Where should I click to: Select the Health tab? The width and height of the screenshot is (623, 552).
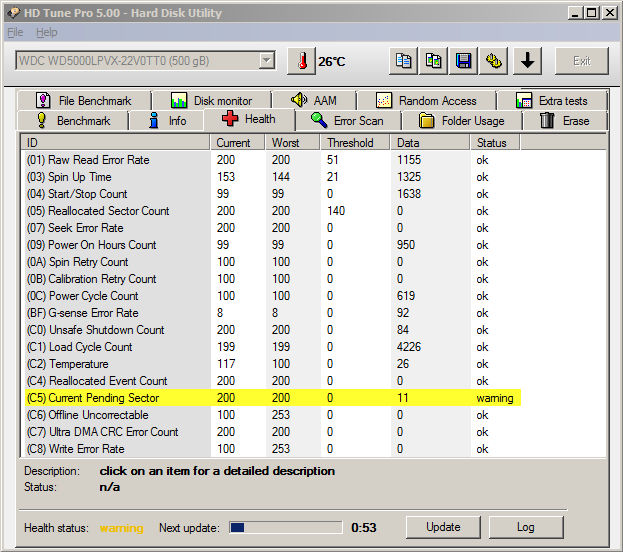tap(249, 119)
